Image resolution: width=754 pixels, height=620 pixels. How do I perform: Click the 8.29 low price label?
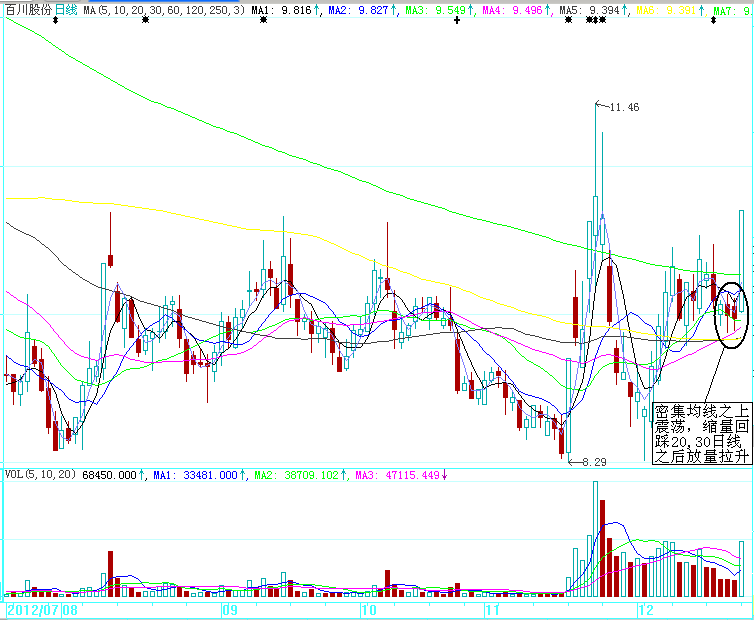594,462
